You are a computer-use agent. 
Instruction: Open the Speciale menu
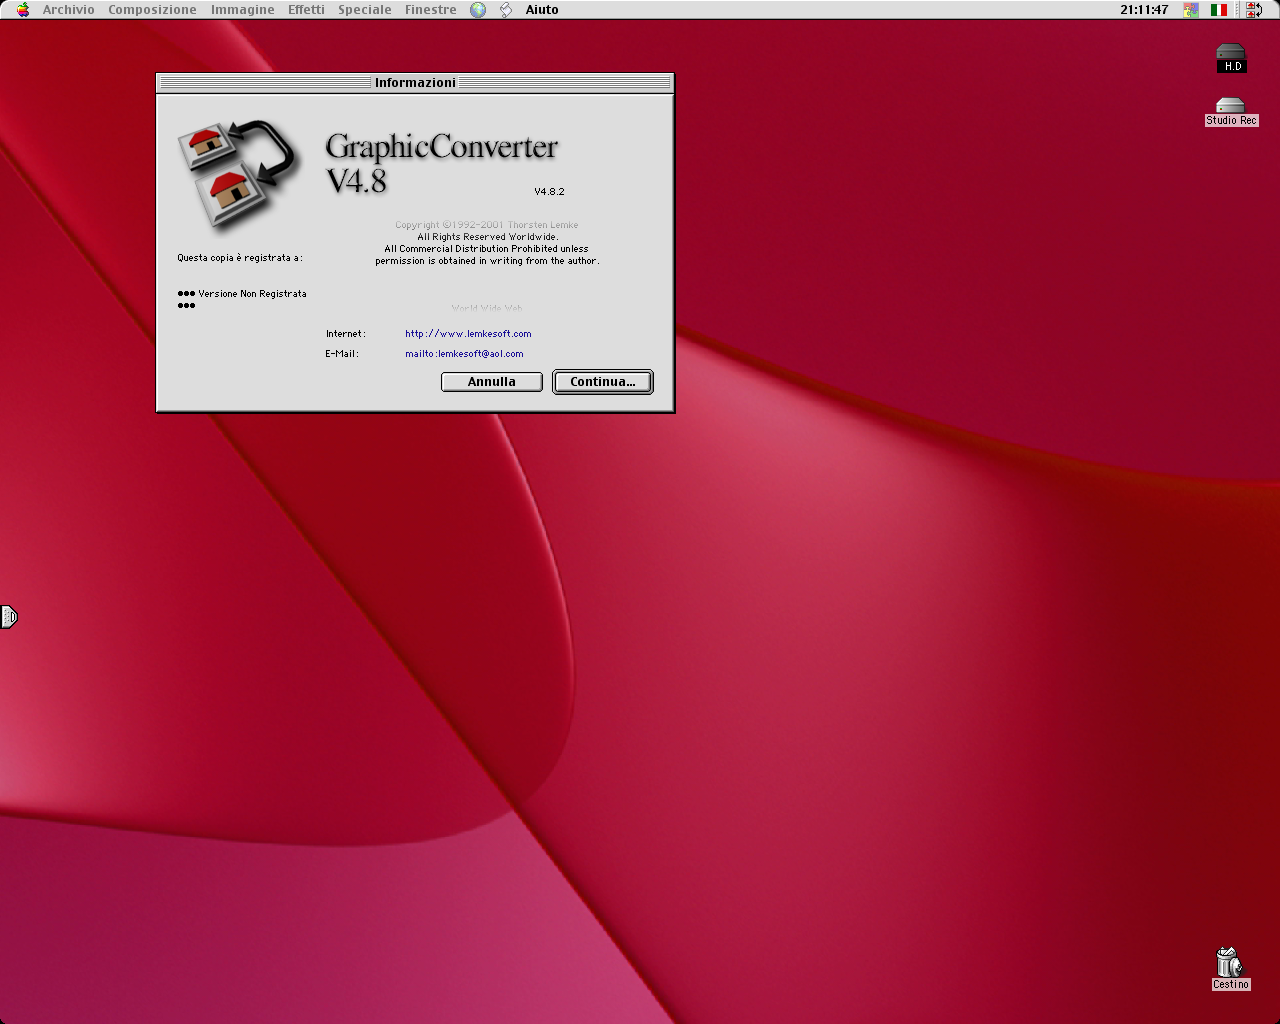coord(364,10)
